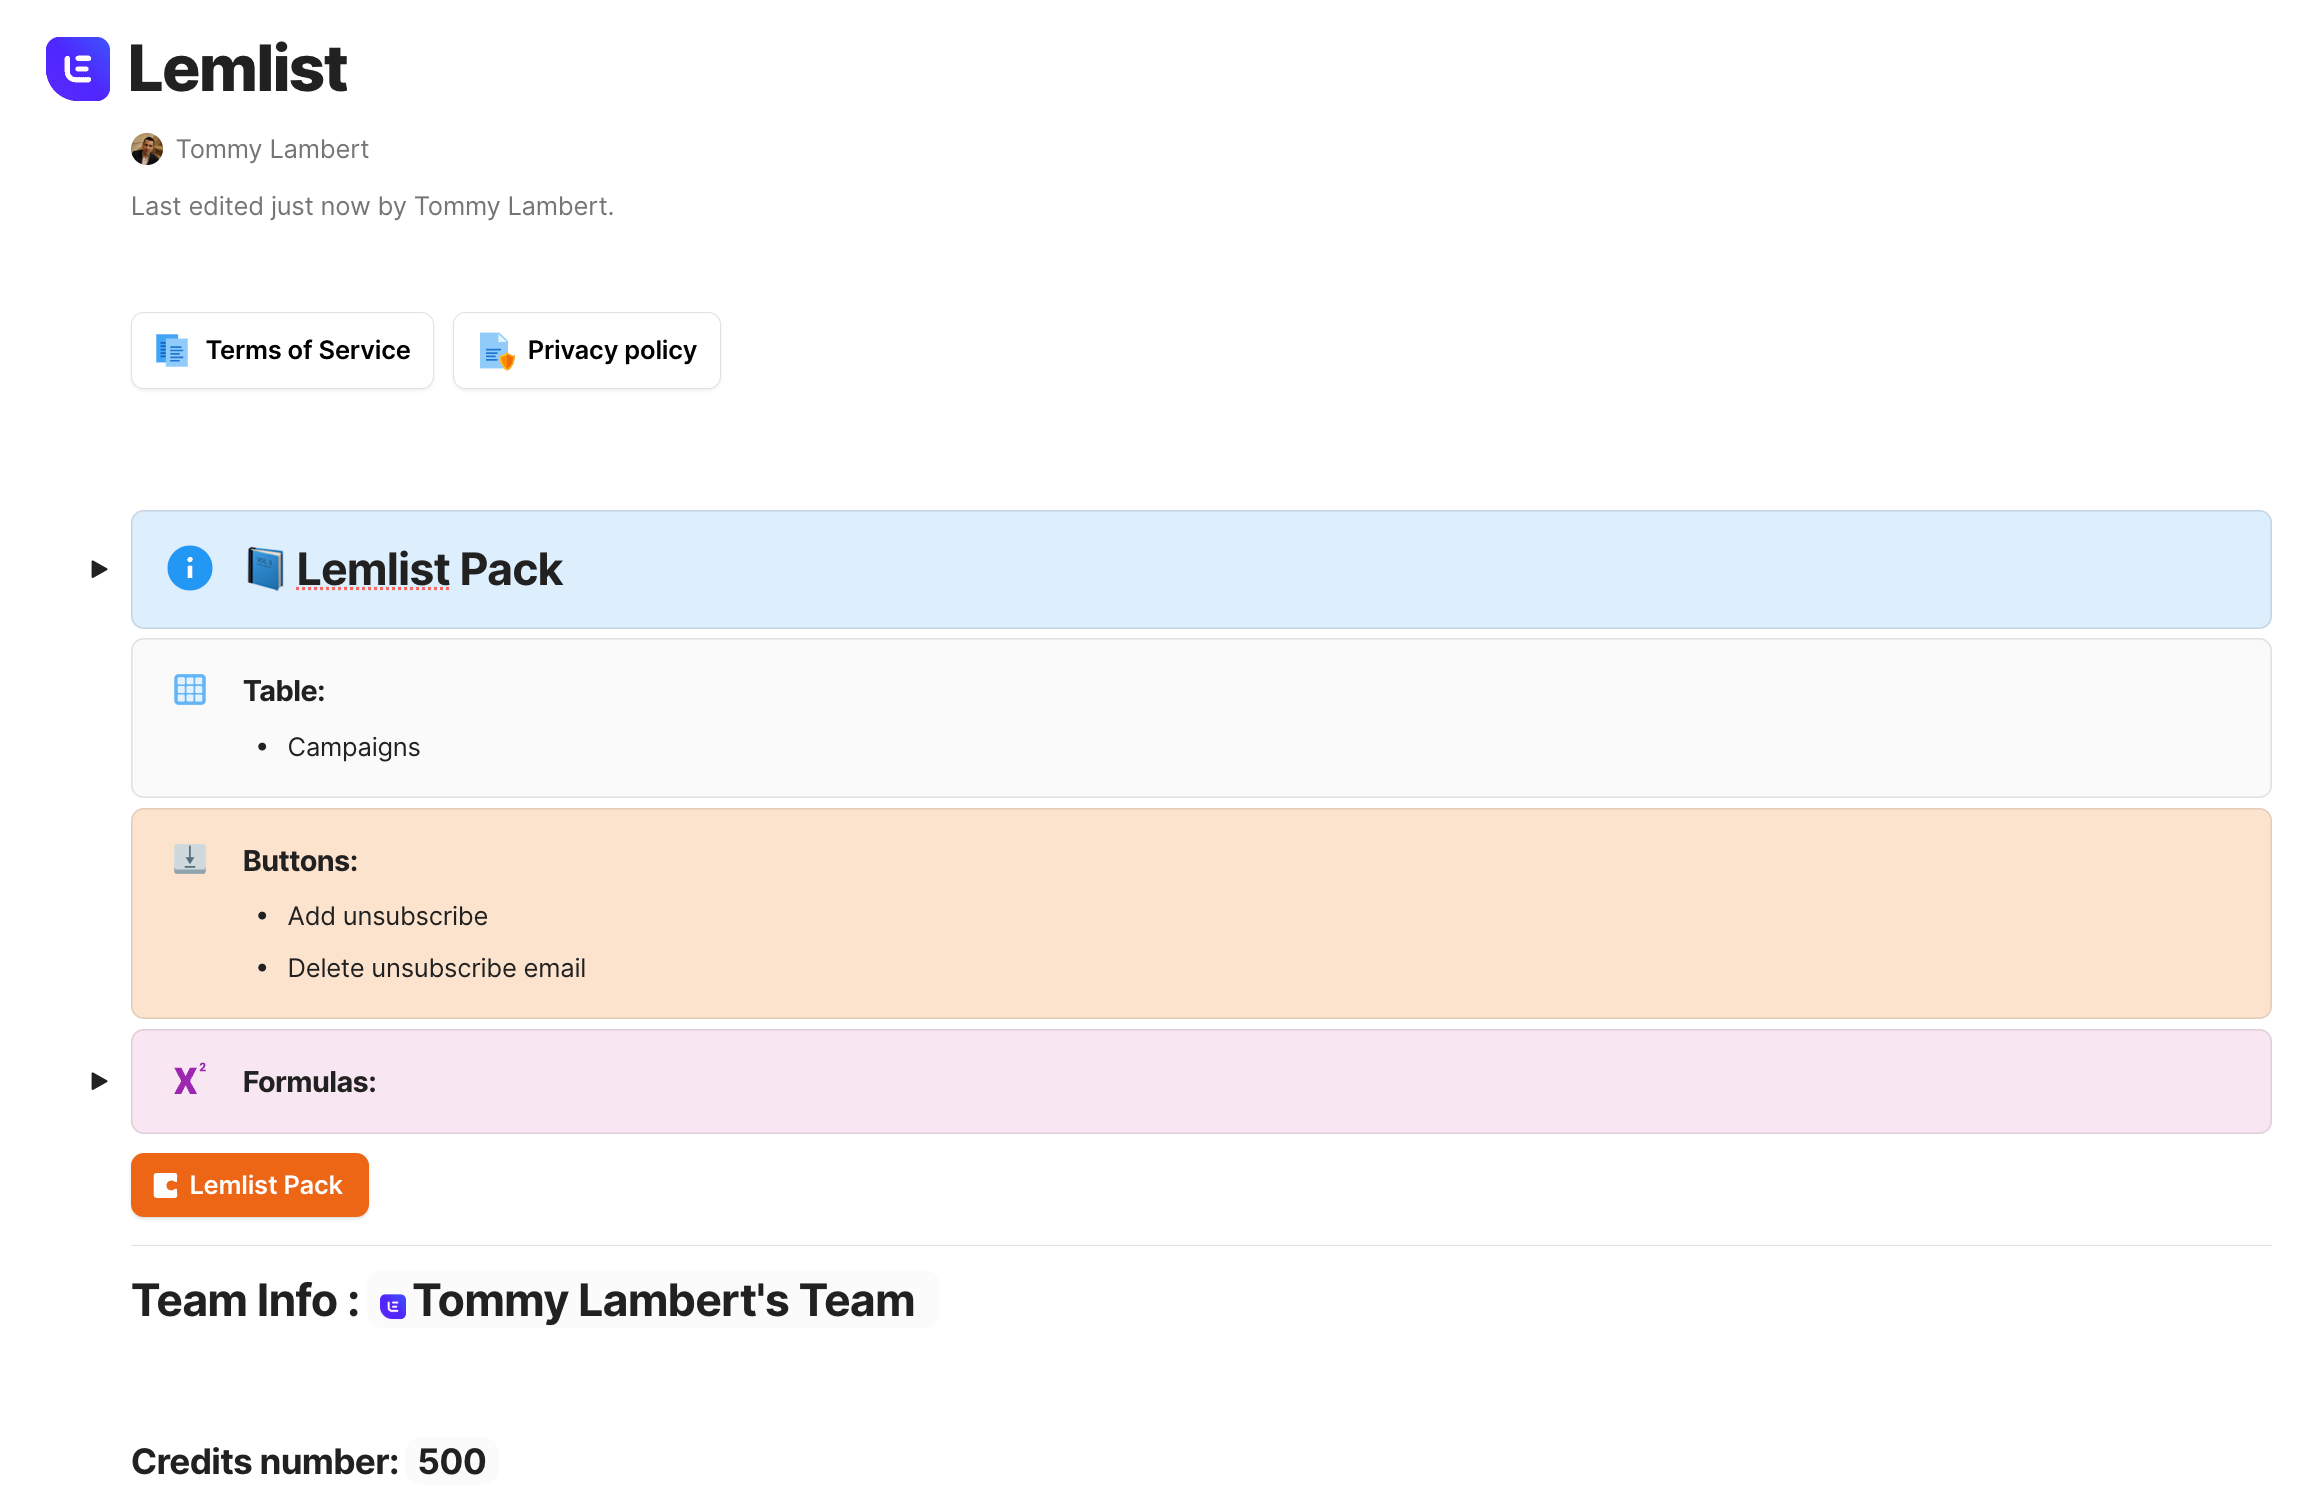Image resolution: width=2316 pixels, height=1500 pixels.
Task: Click the Campaigns bullet item
Action: point(354,747)
